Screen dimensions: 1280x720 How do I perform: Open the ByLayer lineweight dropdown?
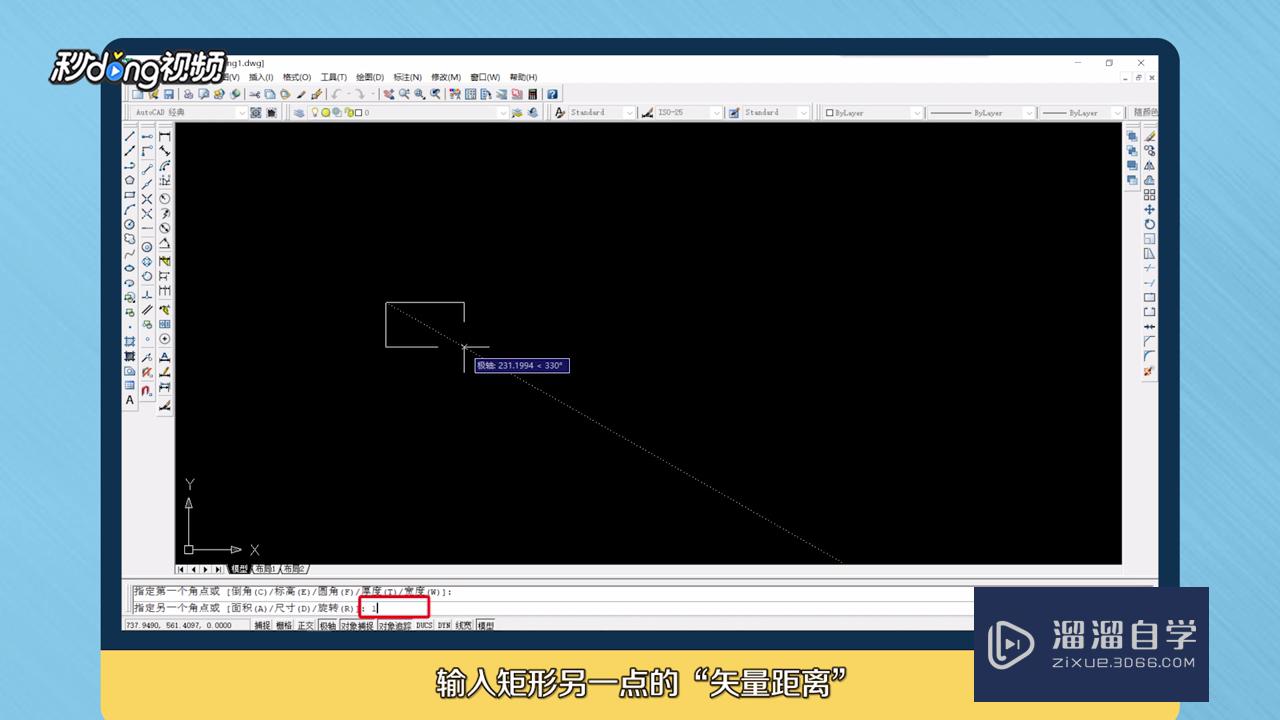pos(1081,113)
